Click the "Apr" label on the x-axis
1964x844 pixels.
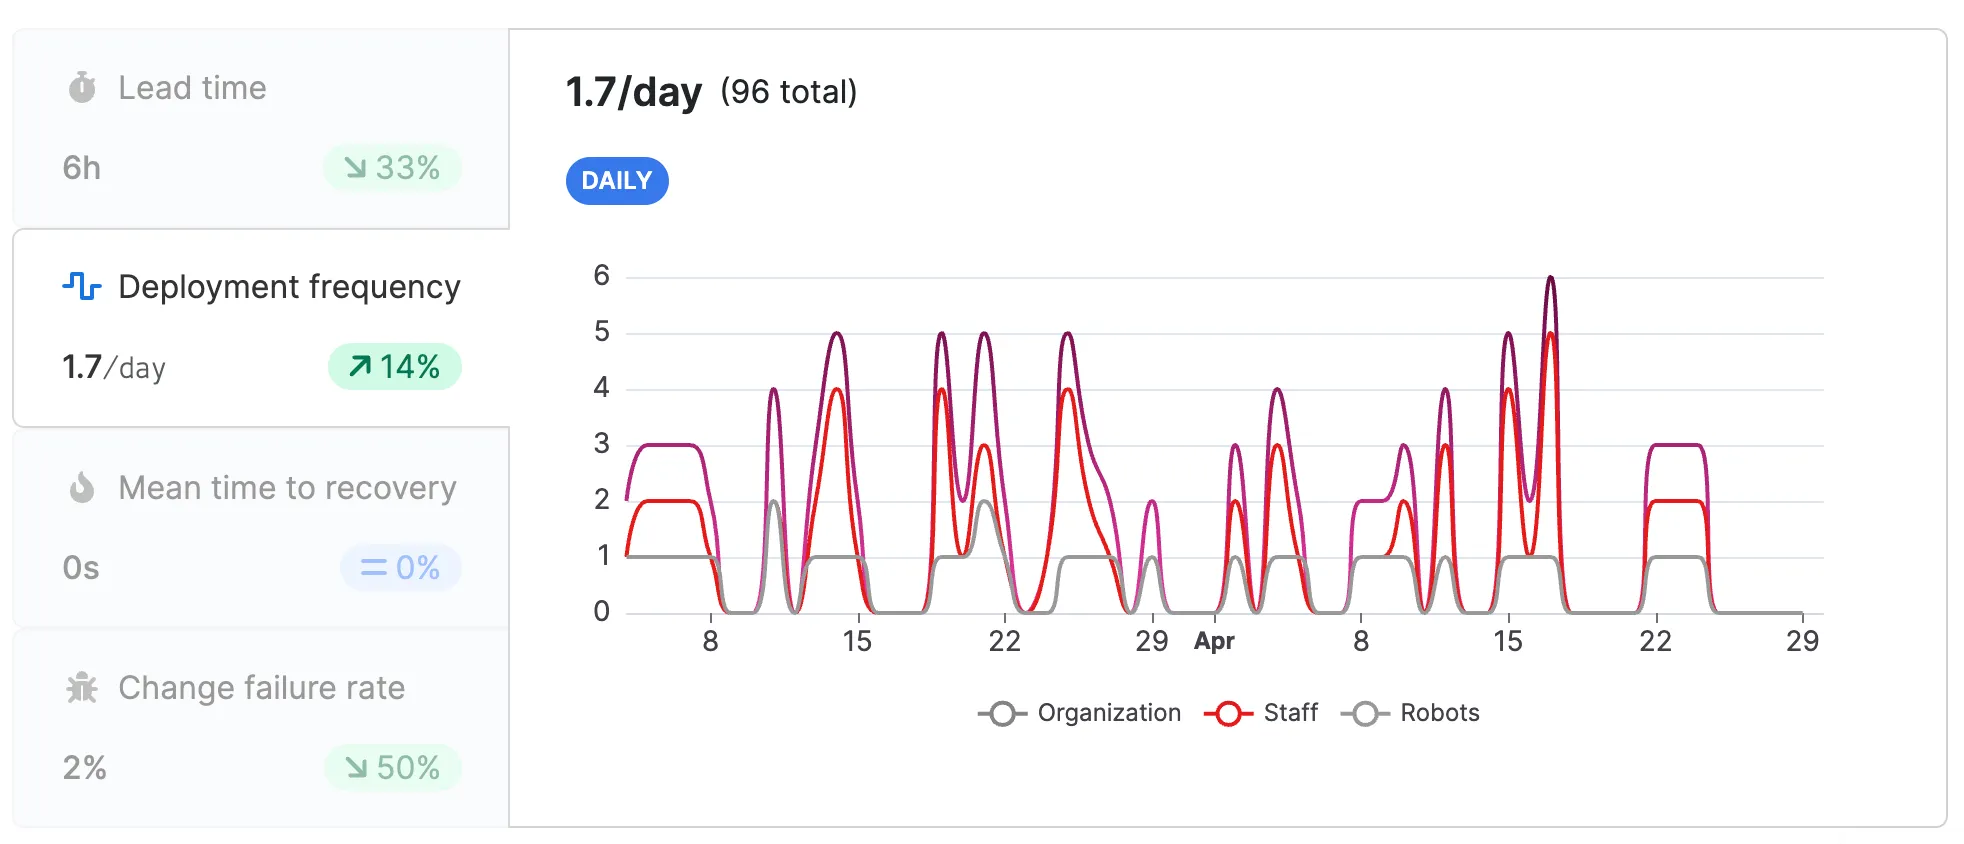click(x=1214, y=641)
